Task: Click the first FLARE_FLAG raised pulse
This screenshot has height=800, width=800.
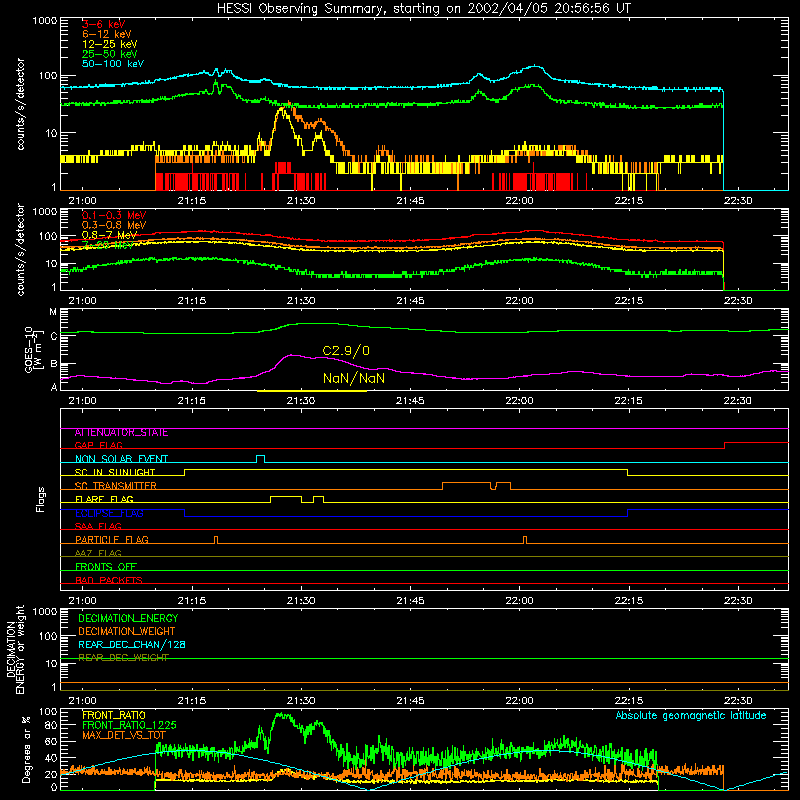Action: [286, 499]
